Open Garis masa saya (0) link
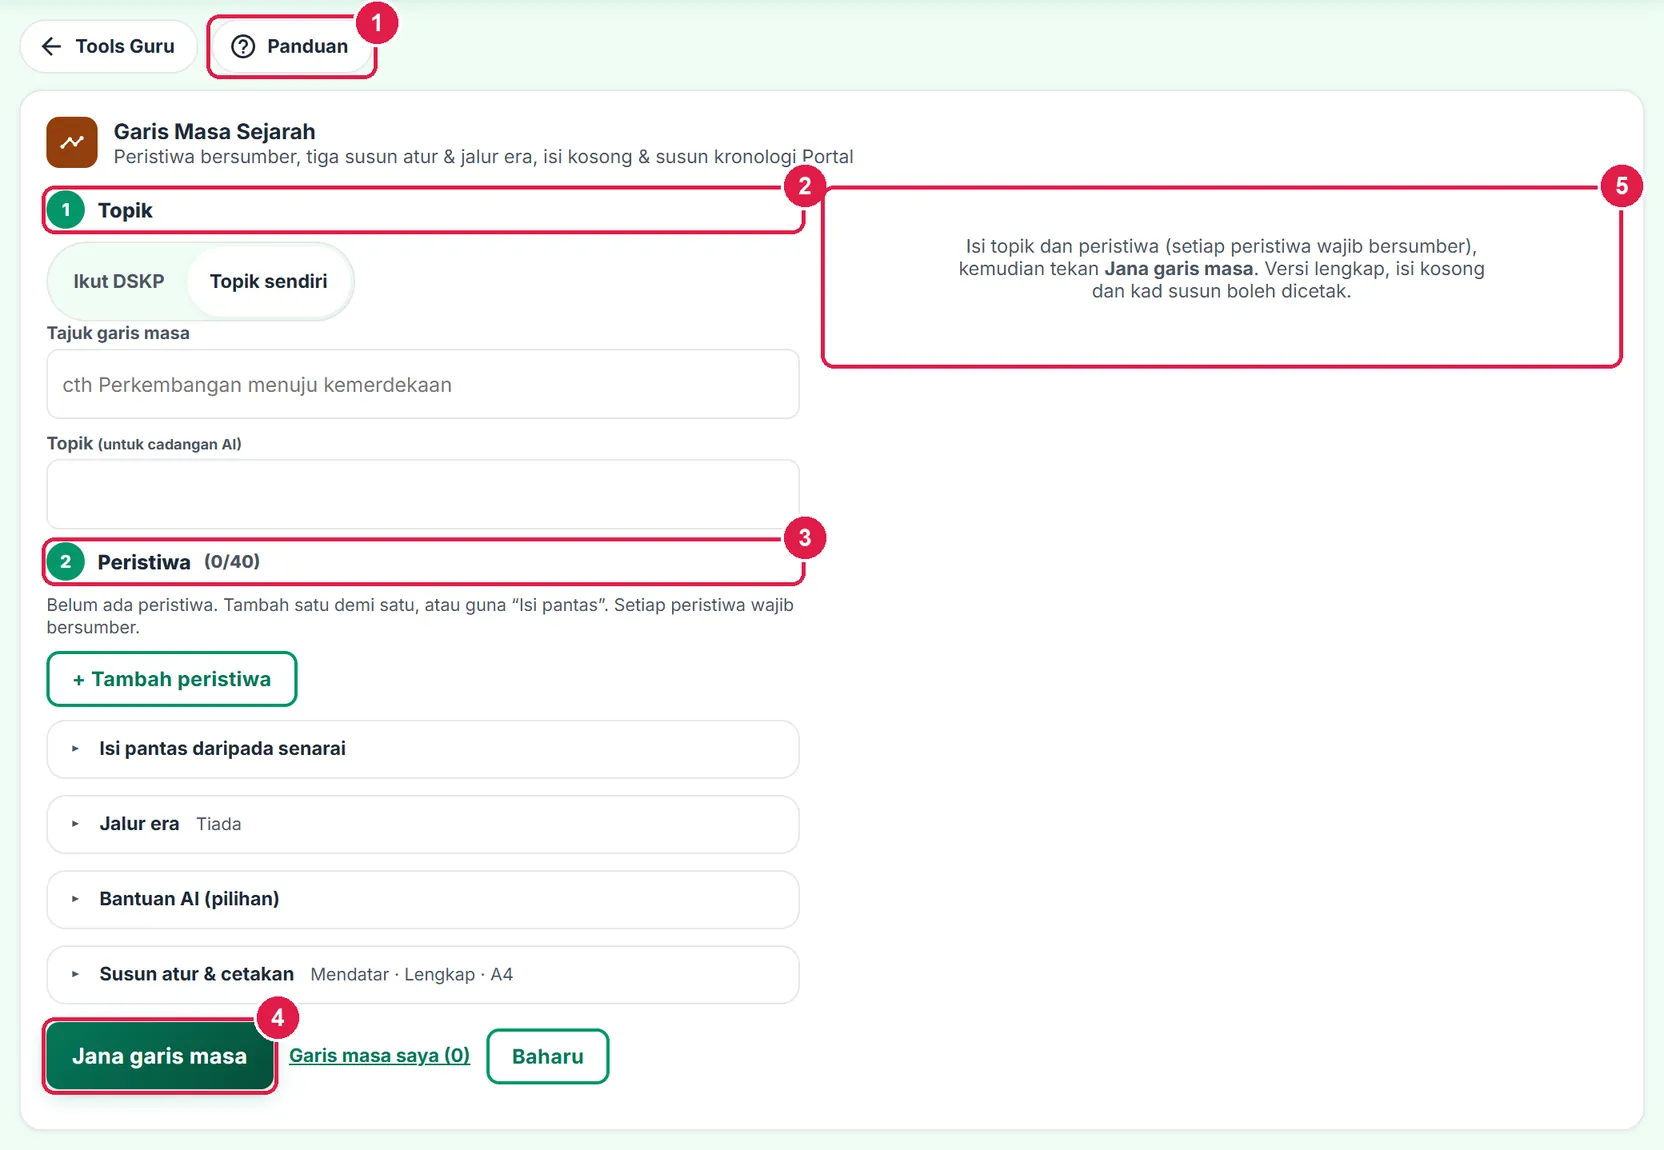Screen dimensions: 1664x1150 380,1056
